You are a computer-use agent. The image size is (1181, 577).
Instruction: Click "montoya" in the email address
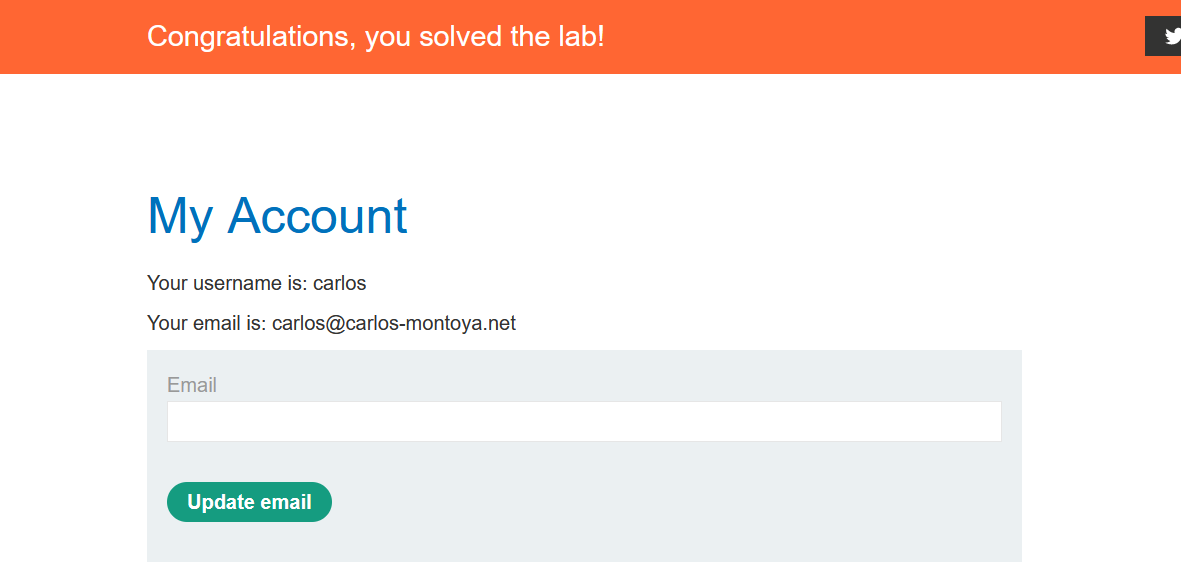[444, 323]
